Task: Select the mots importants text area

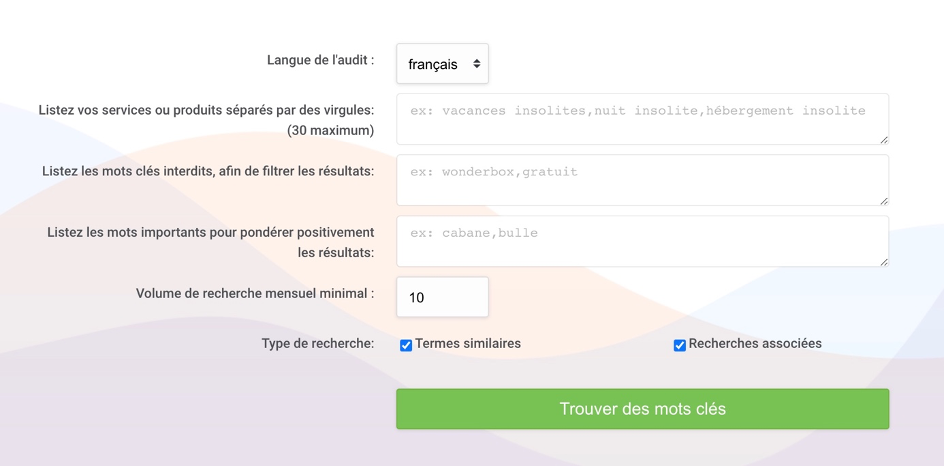Action: 642,241
